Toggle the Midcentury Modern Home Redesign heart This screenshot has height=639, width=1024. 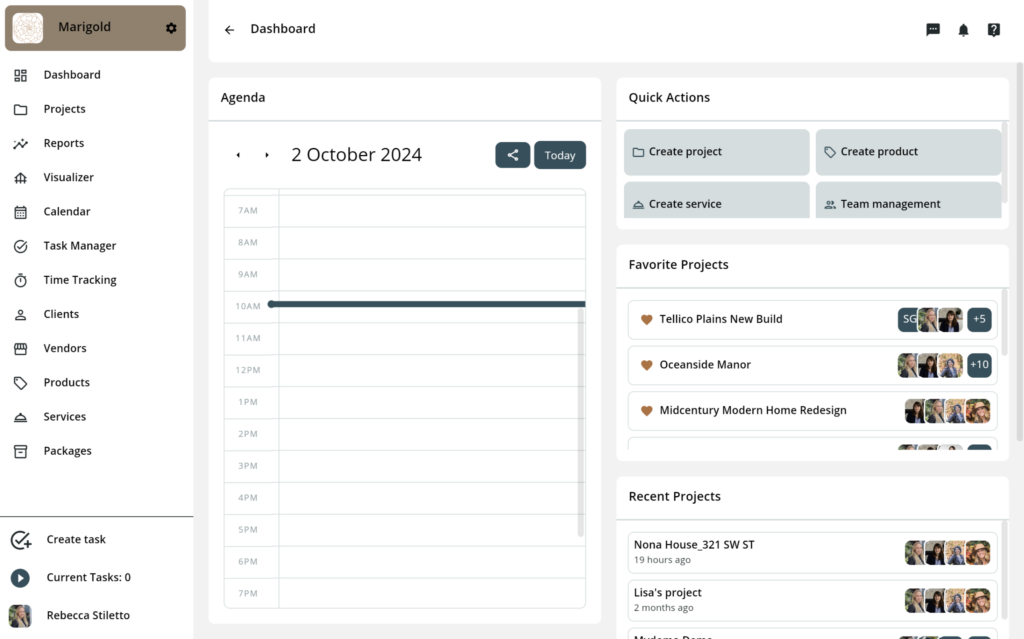(646, 411)
